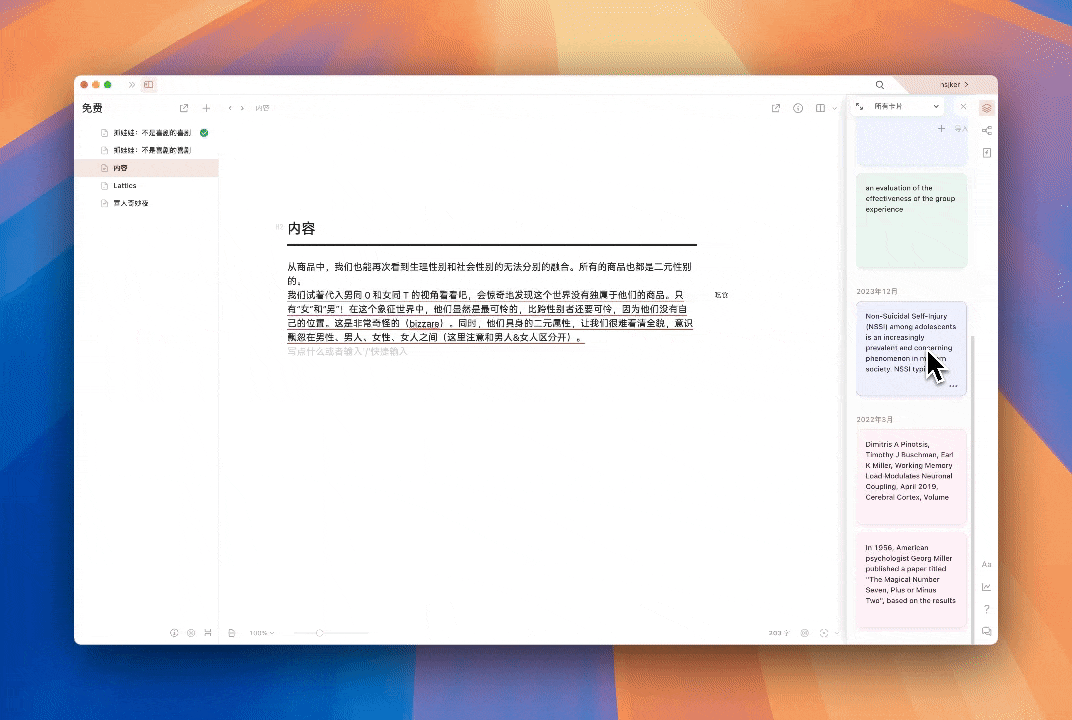The width and height of the screenshot is (1072, 720).
Task: Open the Dimitris A Pinotsis reference card
Action: pyautogui.click(x=911, y=477)
